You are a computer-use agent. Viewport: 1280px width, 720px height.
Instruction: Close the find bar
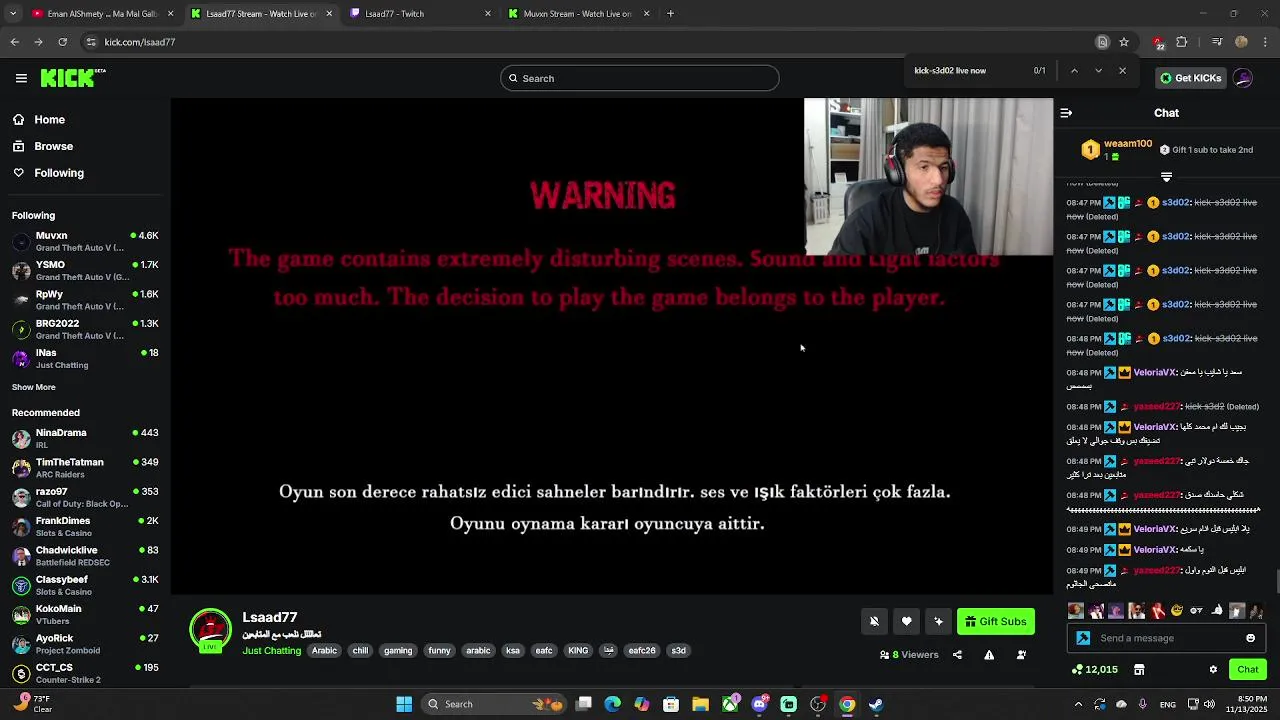[1122, 71]
